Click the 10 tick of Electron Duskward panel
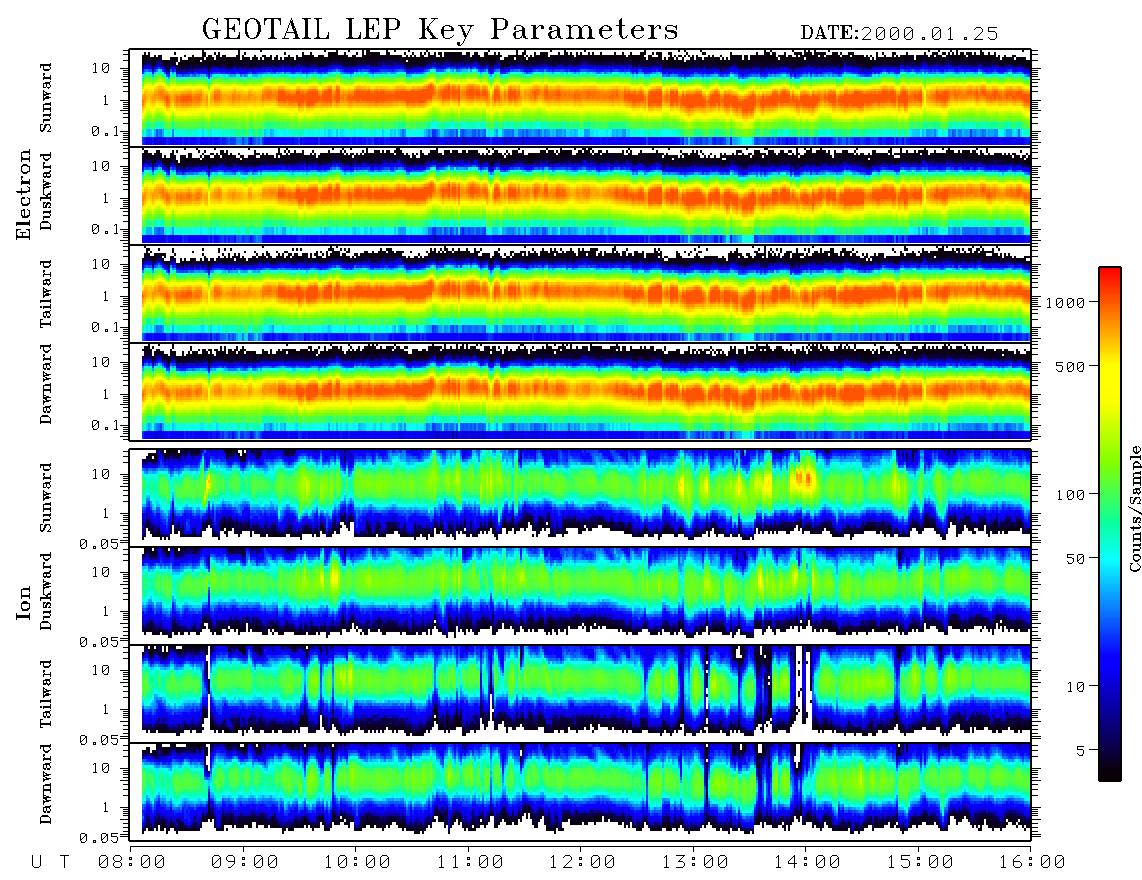The width and height of the screenshot is (1142, 880). pos(101,166)
